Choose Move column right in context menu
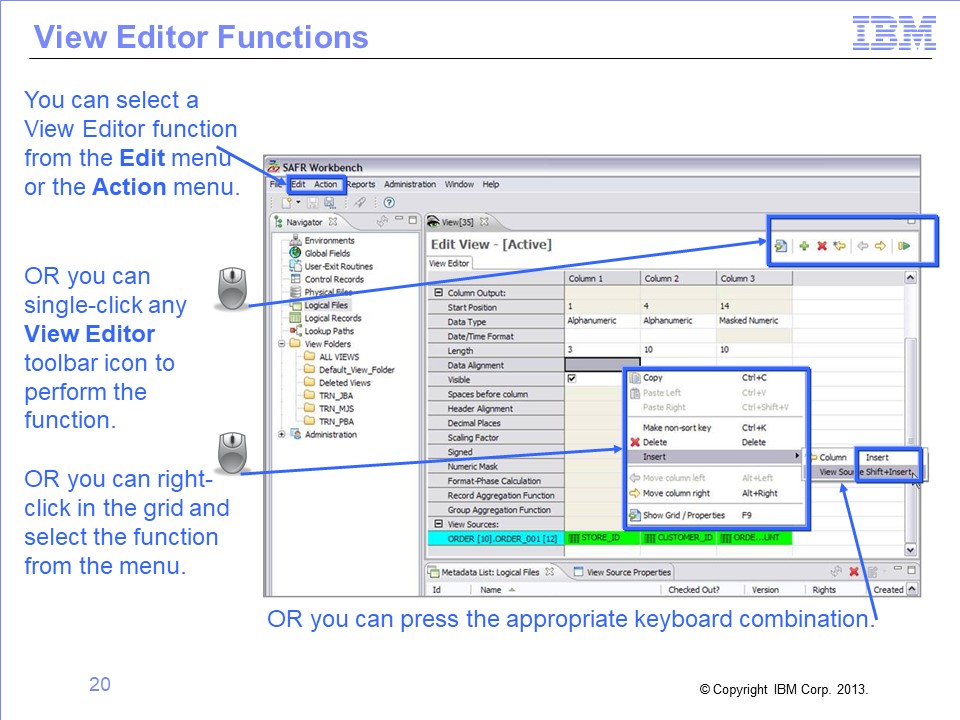The image size is (960, 720). 714,493
